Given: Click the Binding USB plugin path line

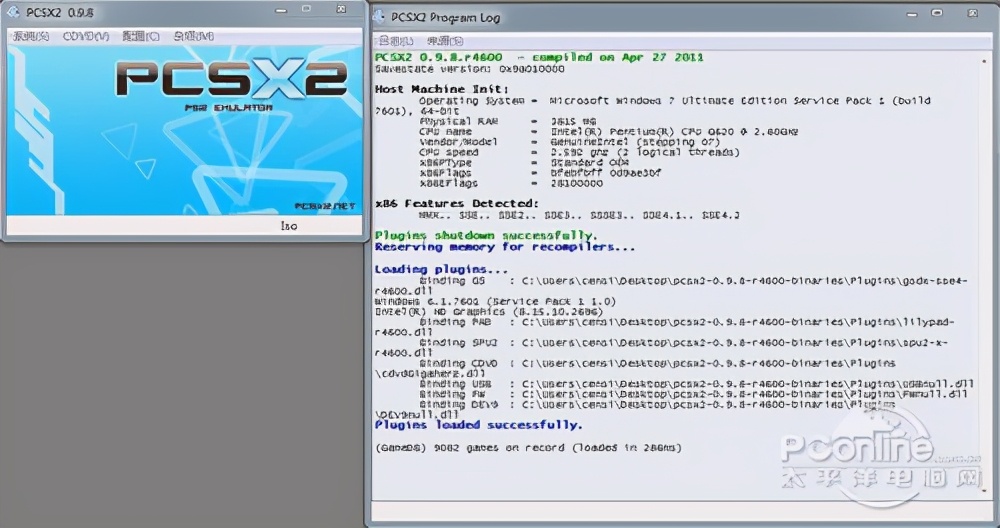Looking at the screenshot, I should [696, 384].
